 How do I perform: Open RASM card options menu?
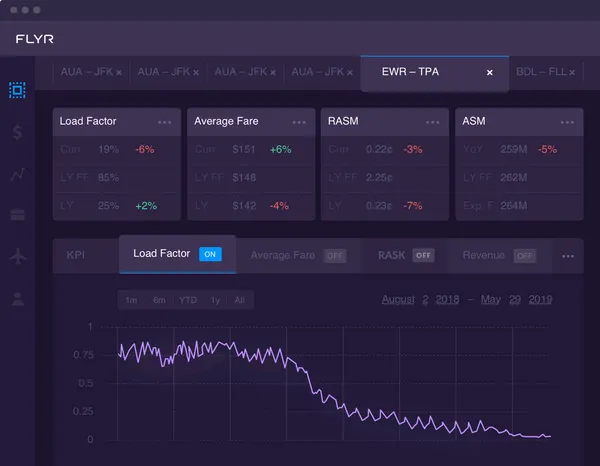(x=433, y=122)
